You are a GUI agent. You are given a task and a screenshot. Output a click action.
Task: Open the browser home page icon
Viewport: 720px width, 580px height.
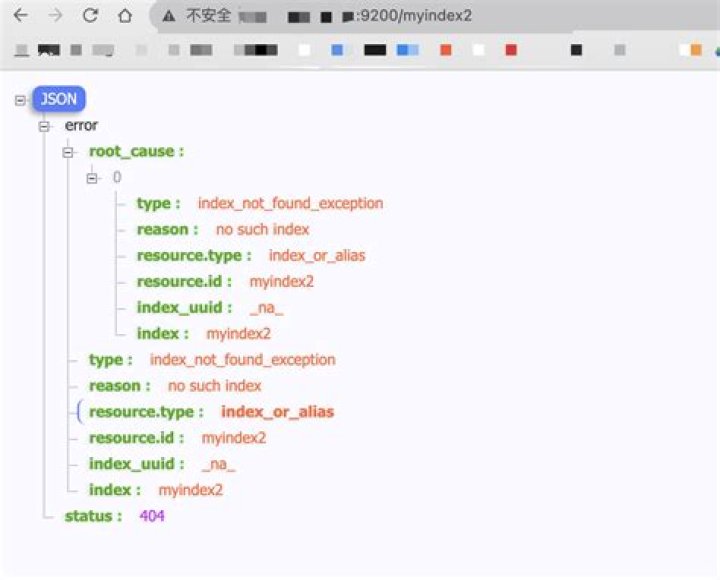click(x=124, y=16)
